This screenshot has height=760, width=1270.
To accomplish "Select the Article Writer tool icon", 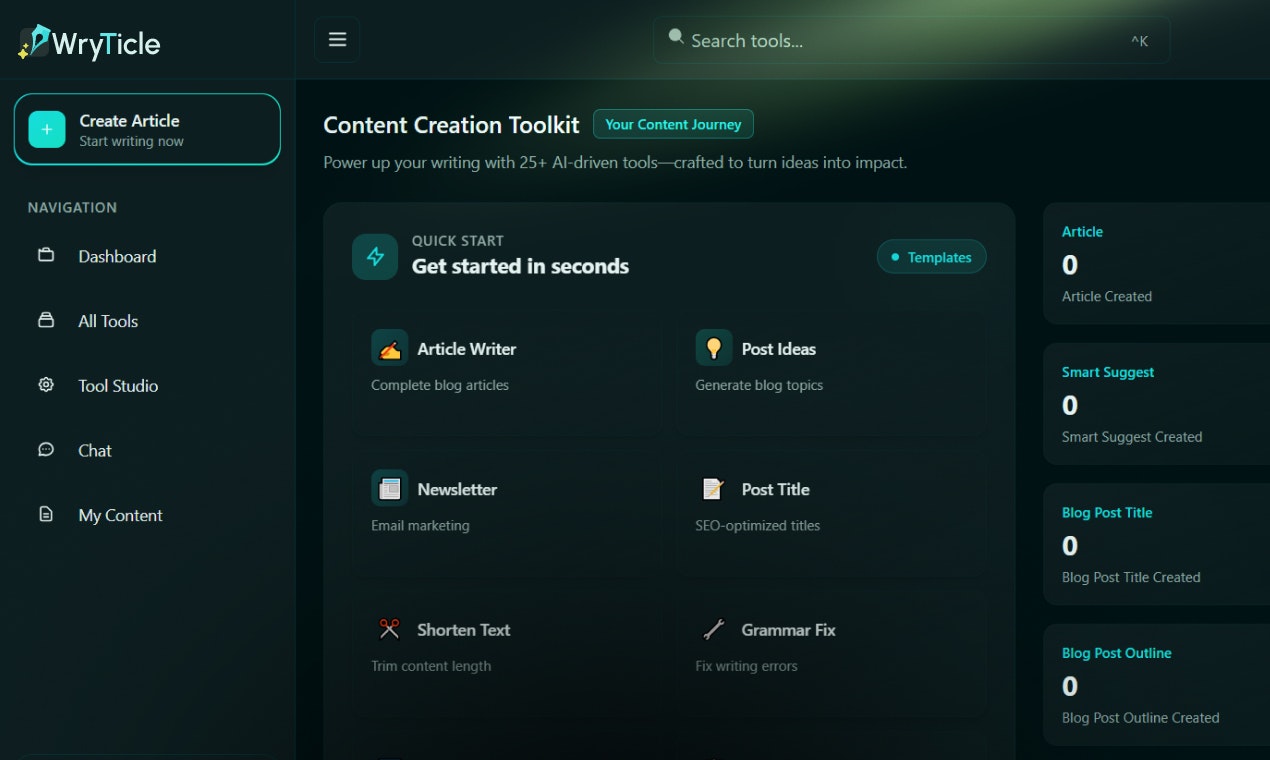I will 389,348.
